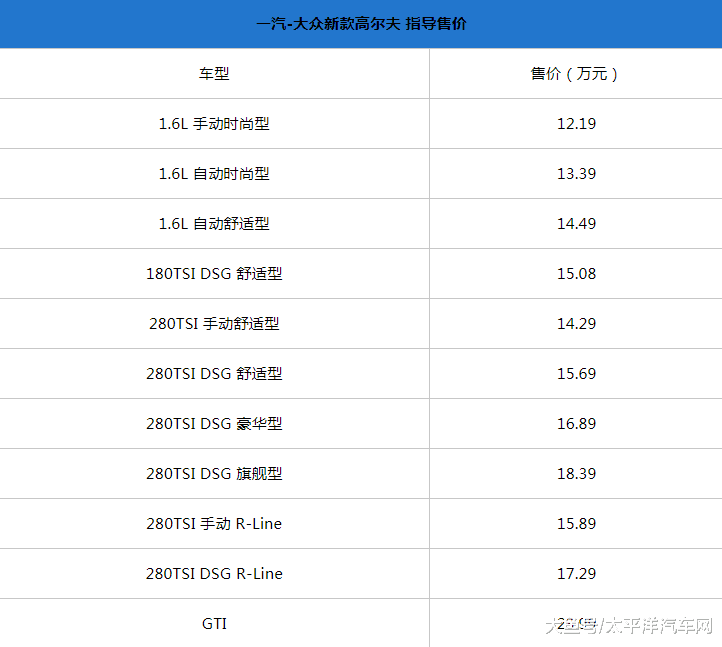Viewport: 722px width, 647px height.
Task: Click the 'GTI' model cell
Action: click(214, 624)
